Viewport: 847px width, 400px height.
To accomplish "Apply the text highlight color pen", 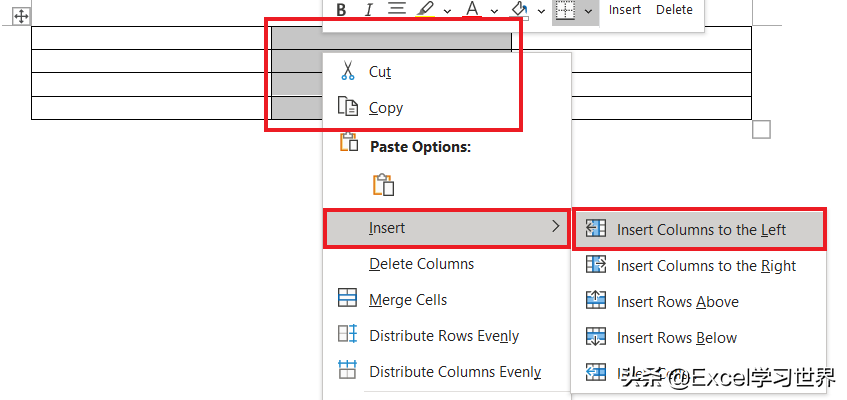I will (x=426, y=10).
